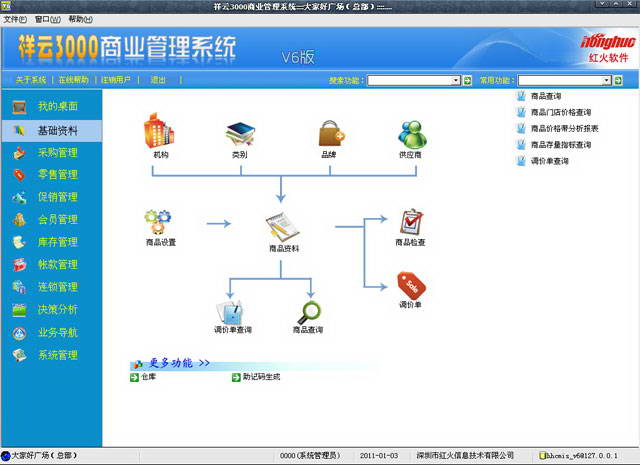Open the 商品资料 notepad icon
Image resolution: width=640 pixels, height=465 pixels.
282,227
